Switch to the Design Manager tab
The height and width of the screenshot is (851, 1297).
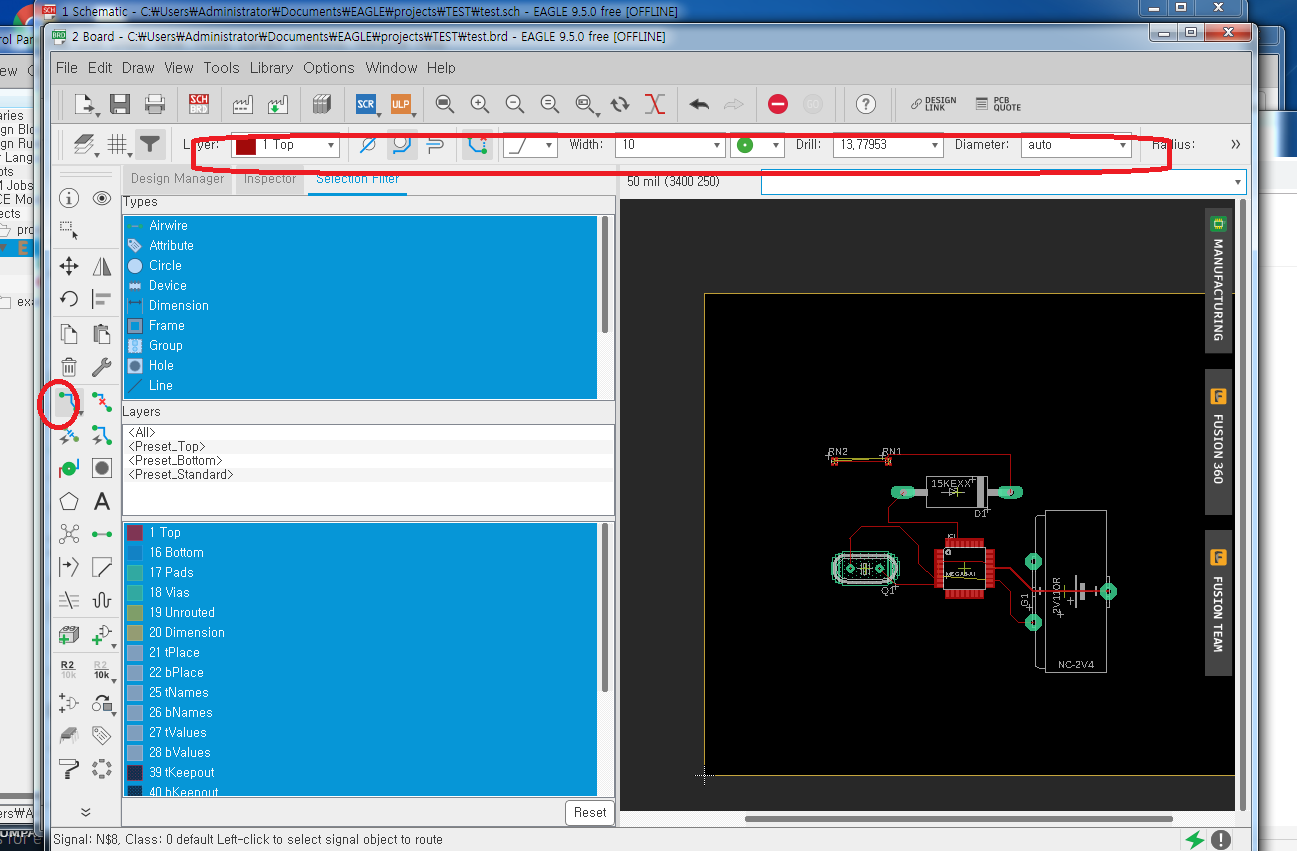coord(178,179)
